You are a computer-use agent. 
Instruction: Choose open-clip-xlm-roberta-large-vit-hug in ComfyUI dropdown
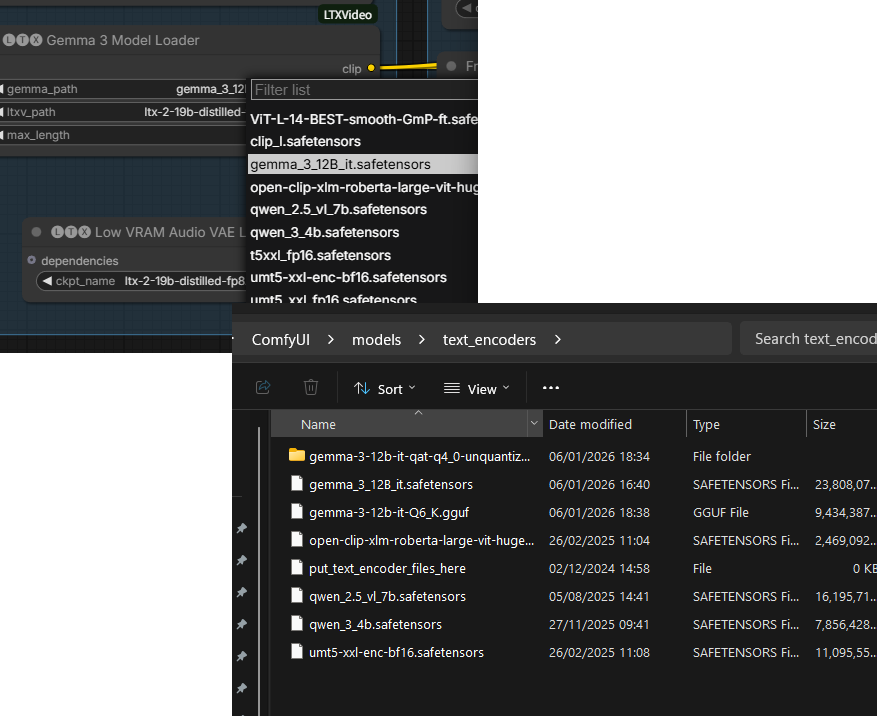(x=363, y=187)
